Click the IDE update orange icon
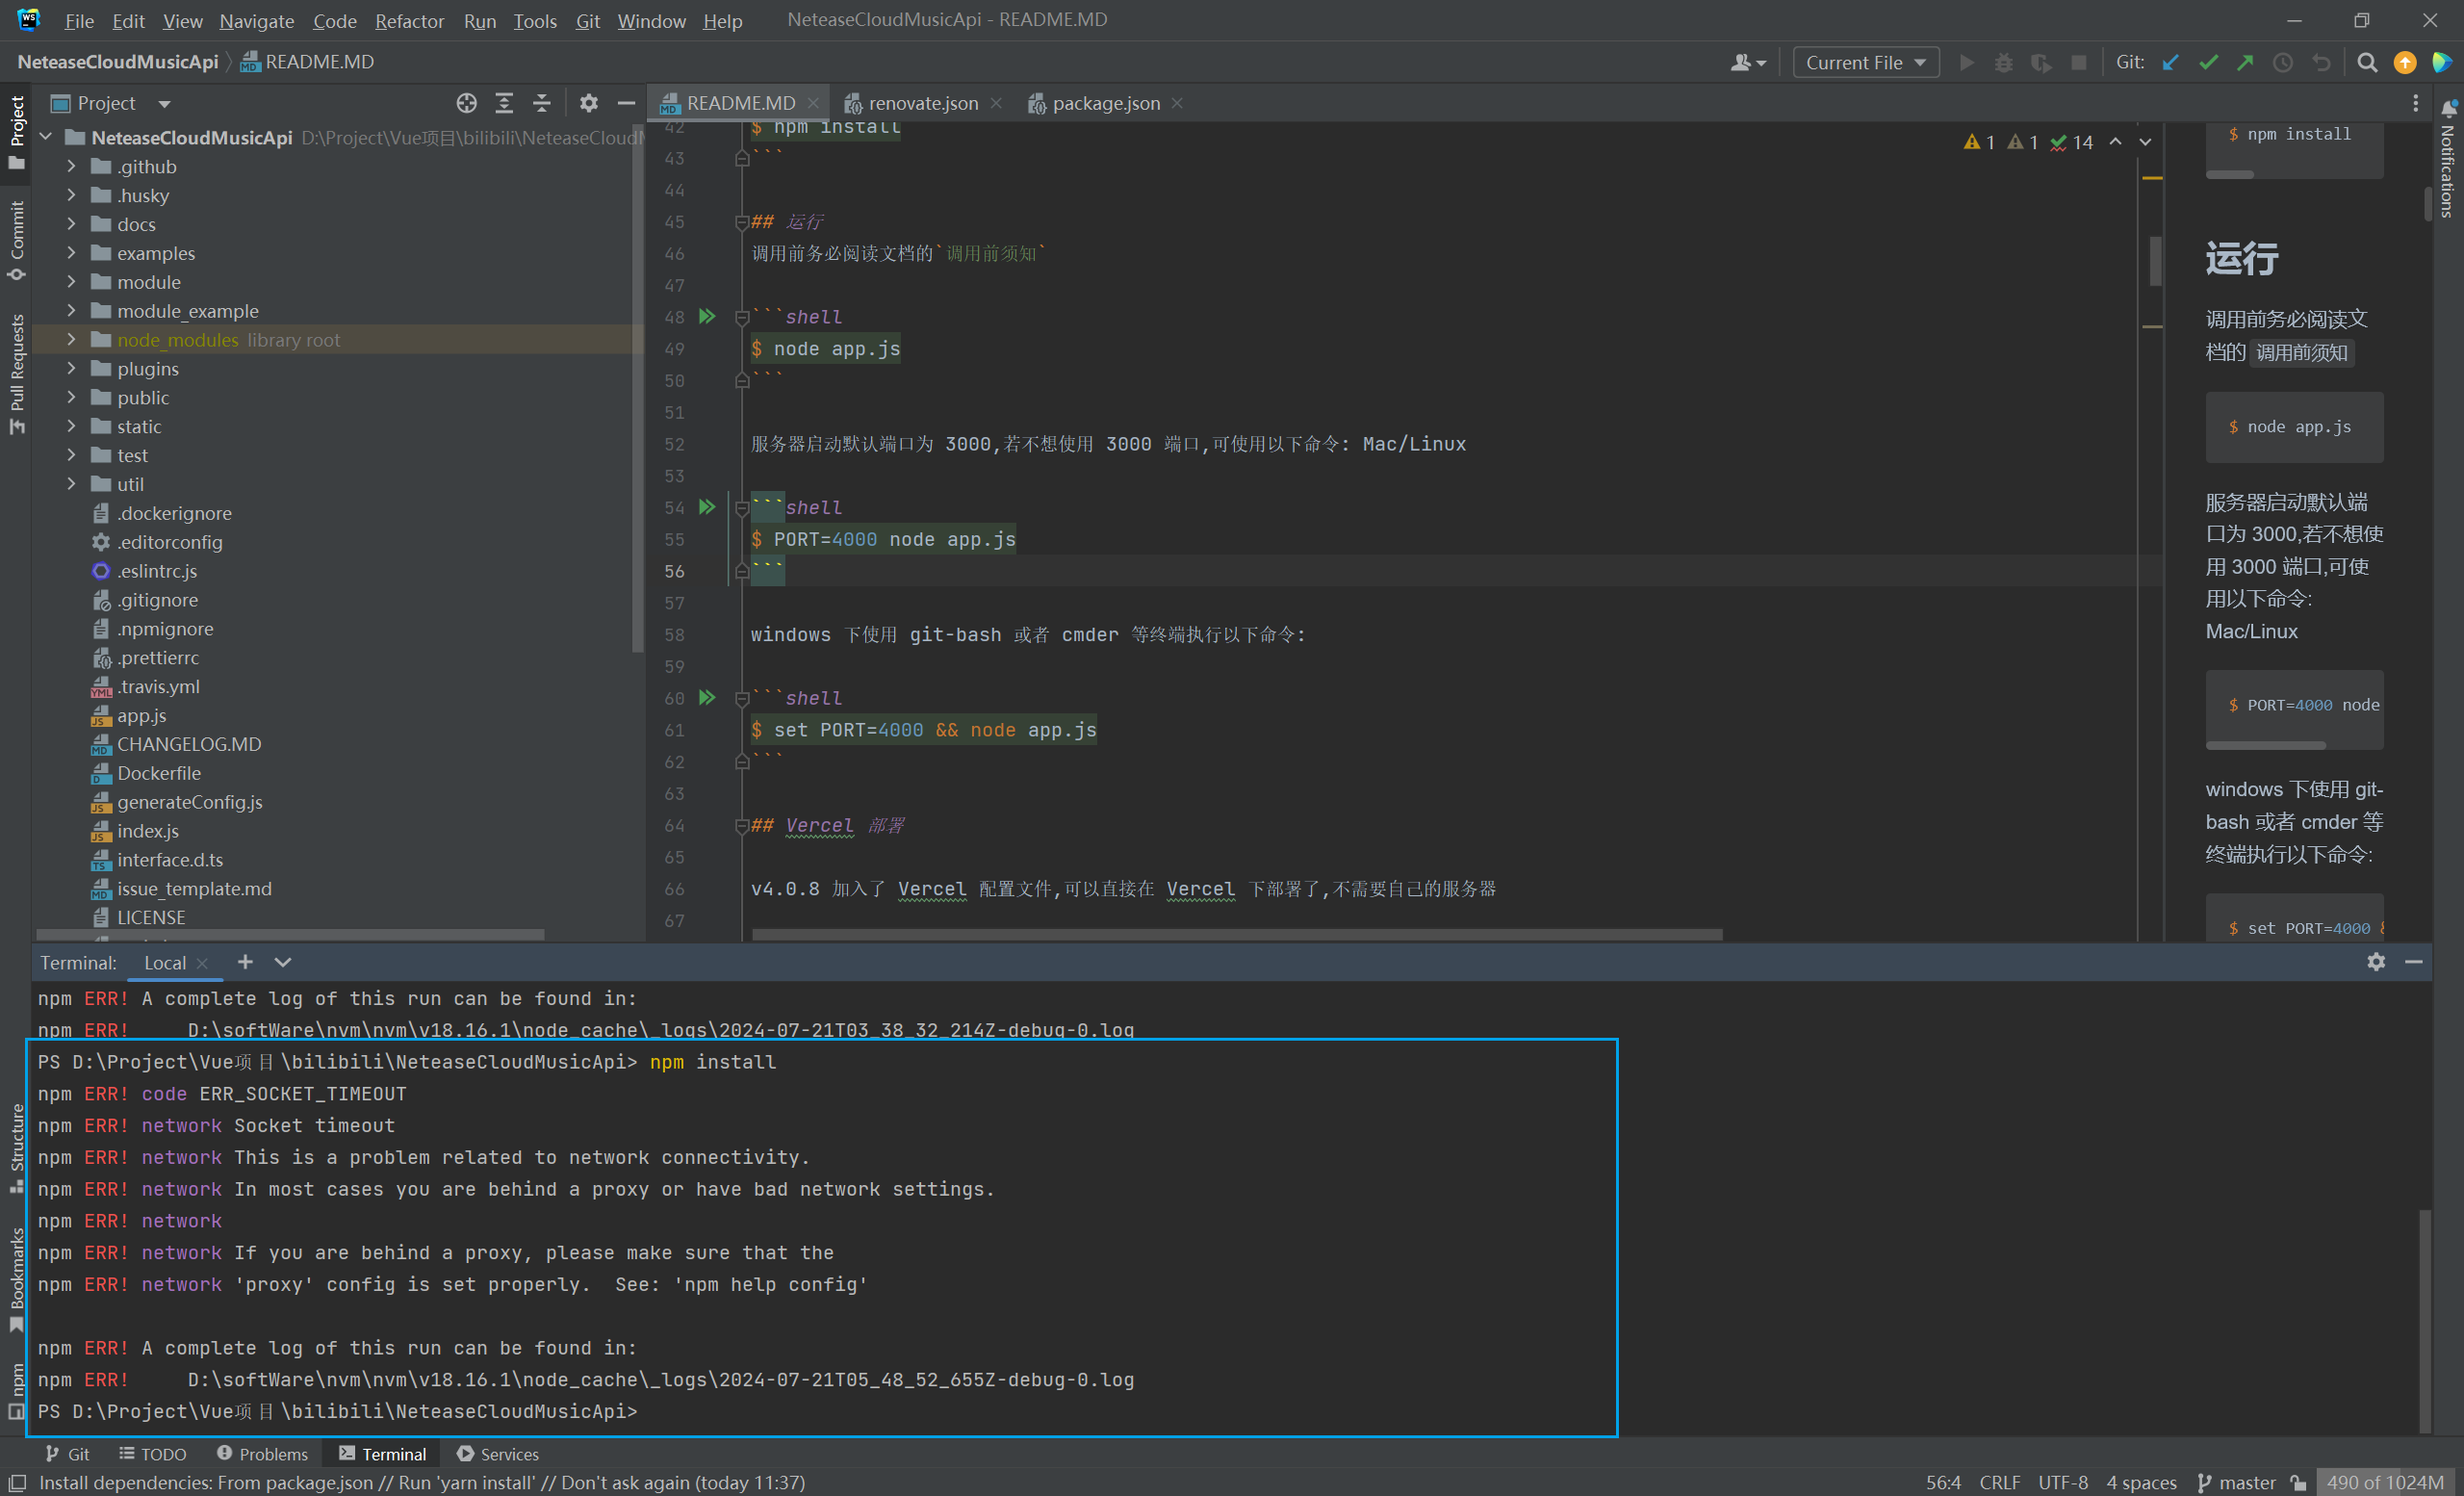Image resolution: width=2464 pixels, height=1496 pixels. click(2405, 62)
